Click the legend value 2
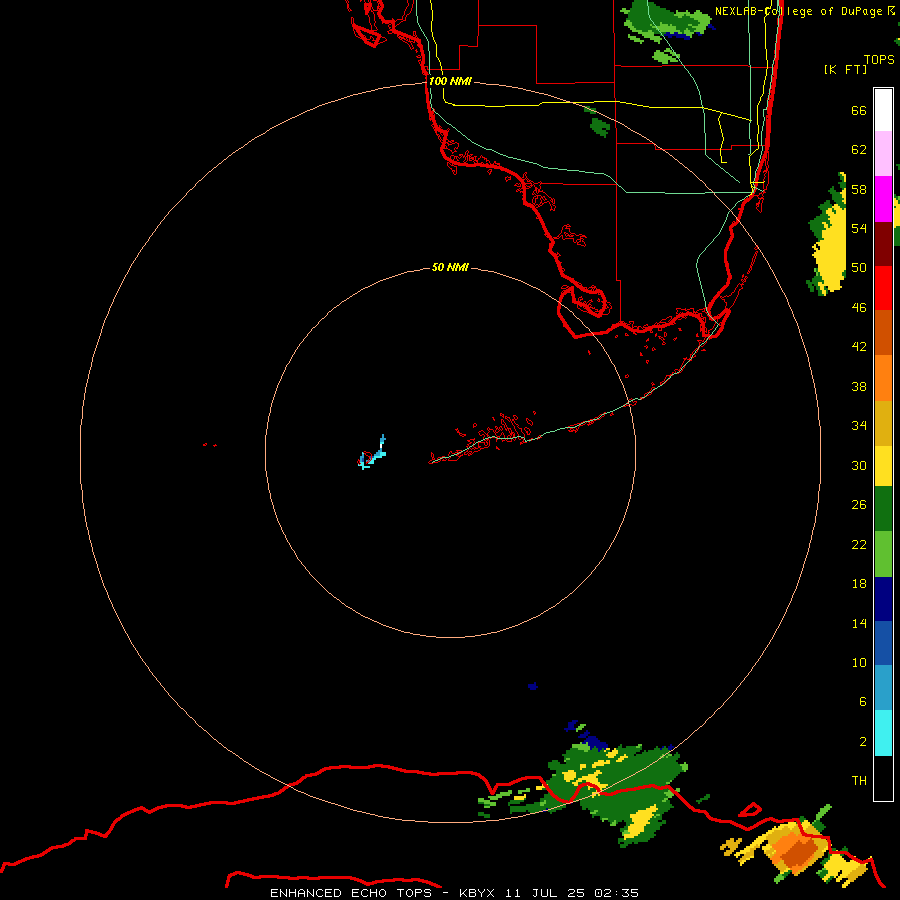The image size is (900, 900). pos(862,742)
